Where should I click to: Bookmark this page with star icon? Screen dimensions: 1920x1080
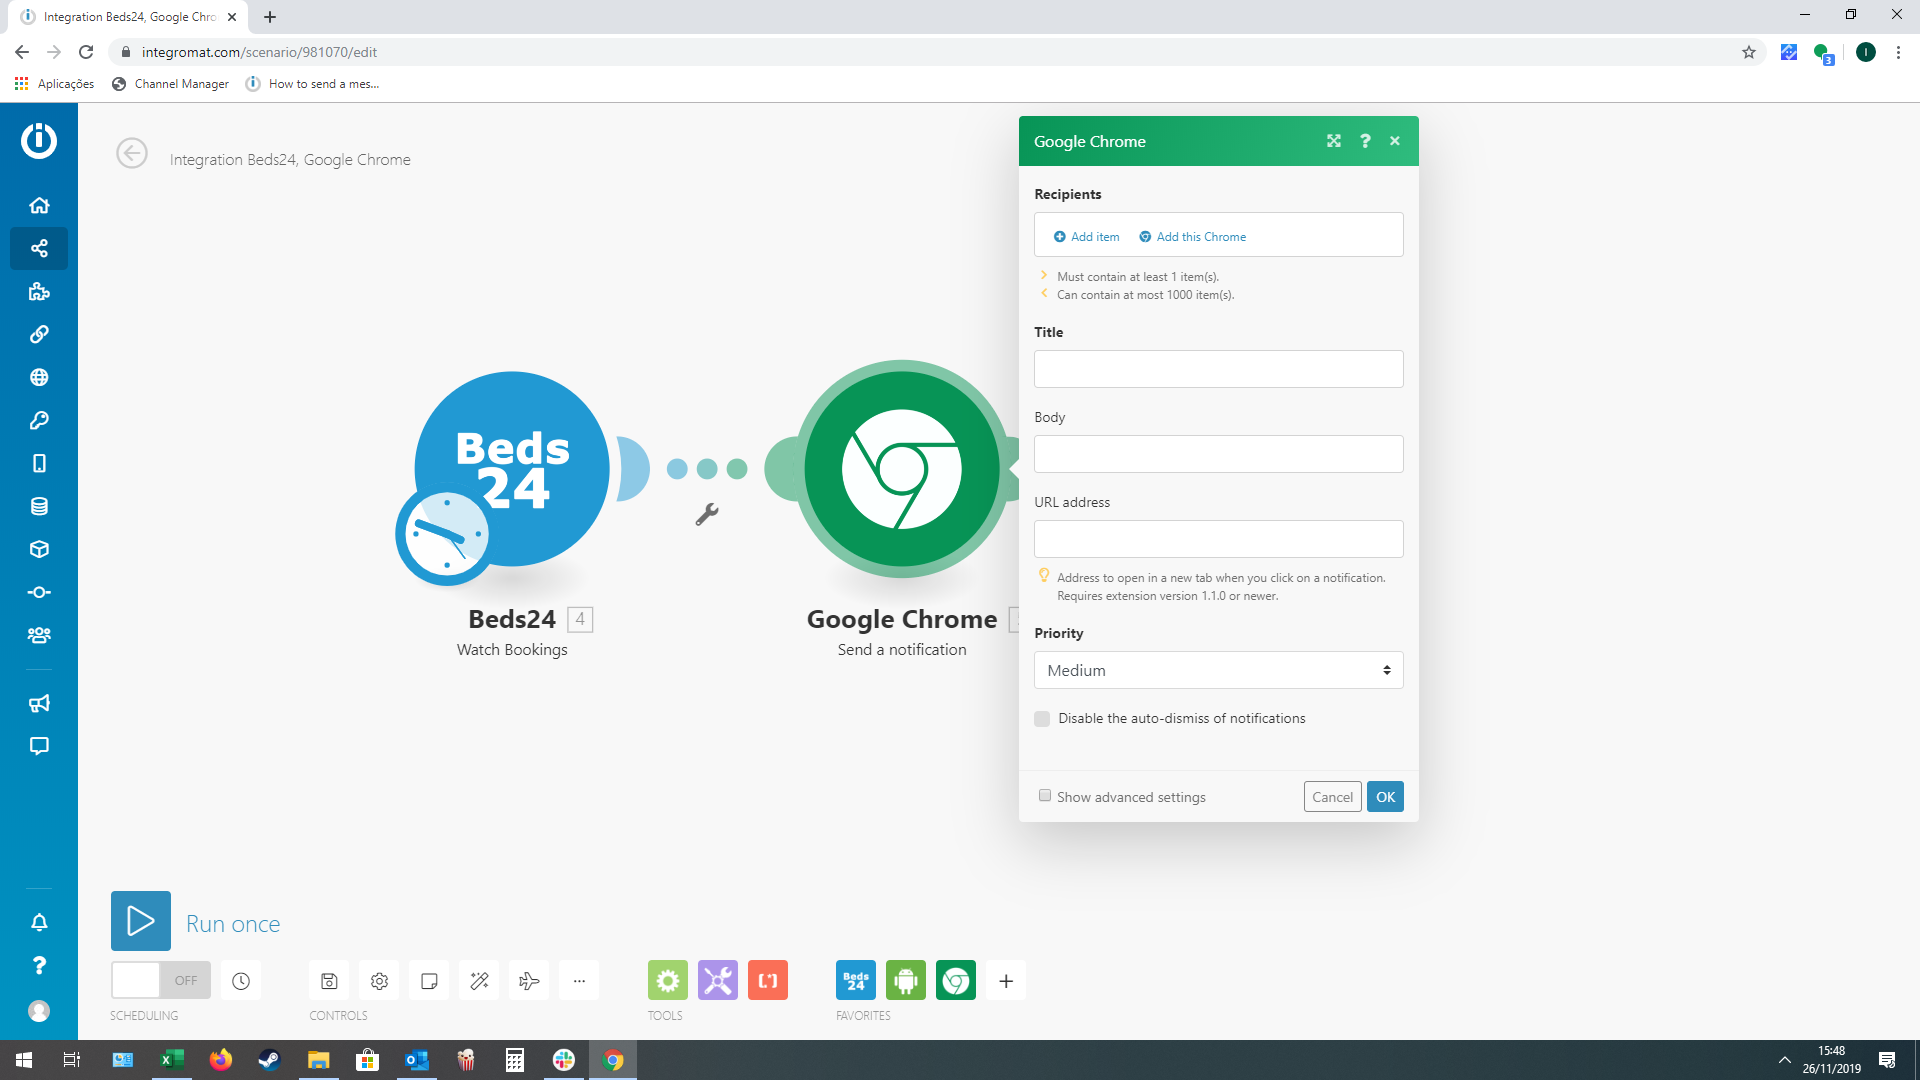pos(1748,52)
